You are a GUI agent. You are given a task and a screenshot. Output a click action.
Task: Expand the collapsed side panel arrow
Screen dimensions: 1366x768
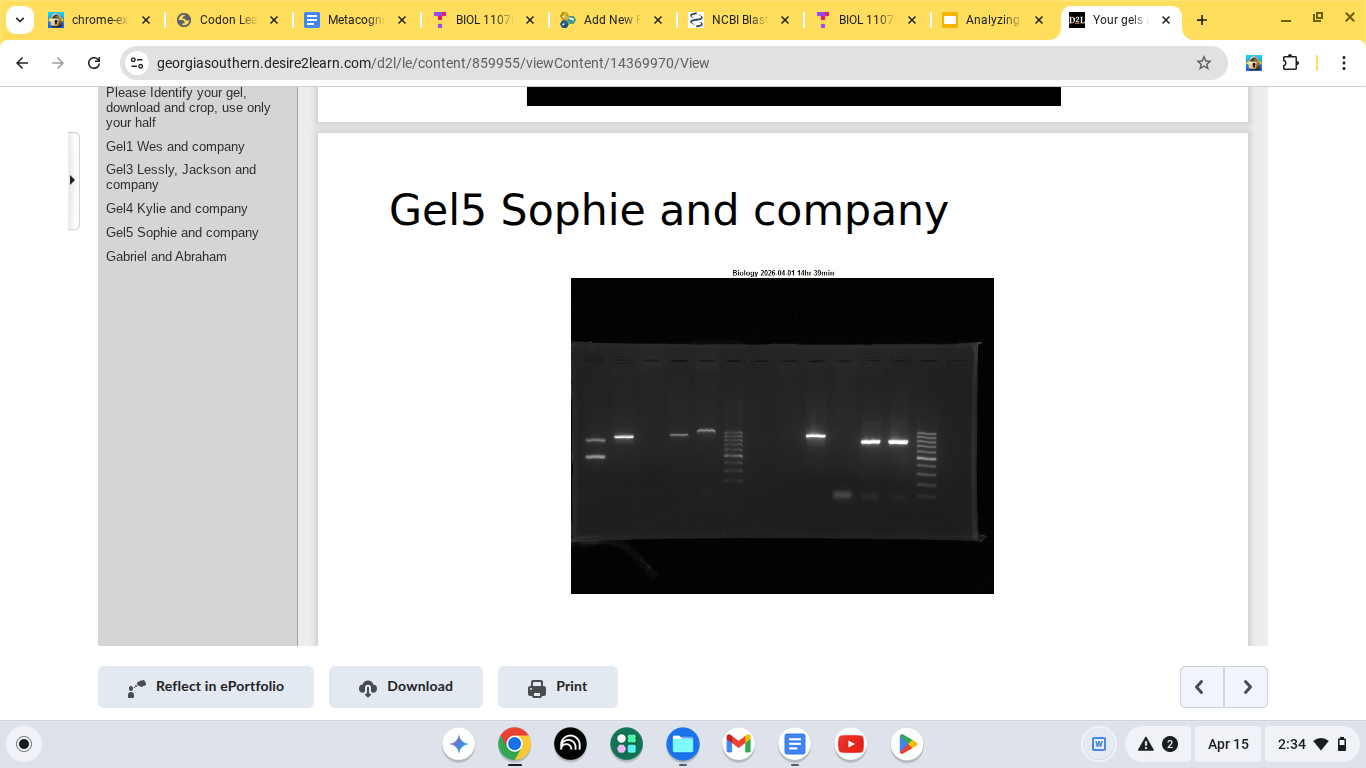coord(72,180)
